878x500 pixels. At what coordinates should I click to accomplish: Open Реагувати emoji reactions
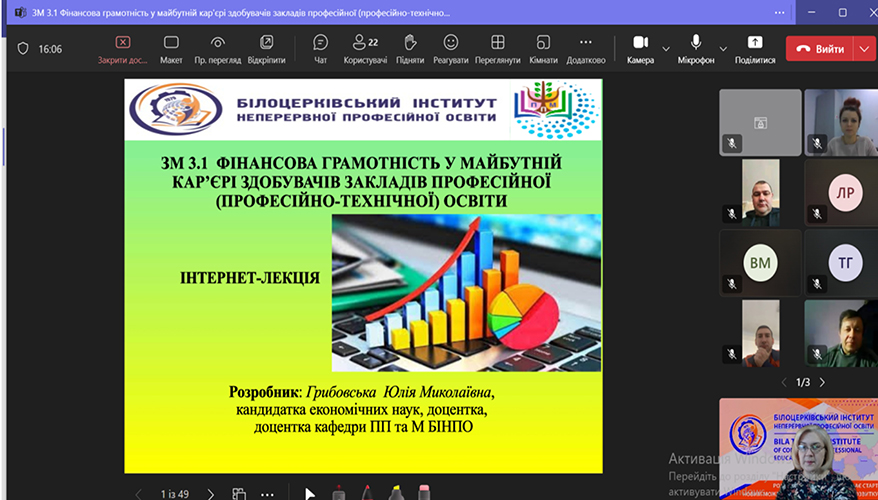451,48
